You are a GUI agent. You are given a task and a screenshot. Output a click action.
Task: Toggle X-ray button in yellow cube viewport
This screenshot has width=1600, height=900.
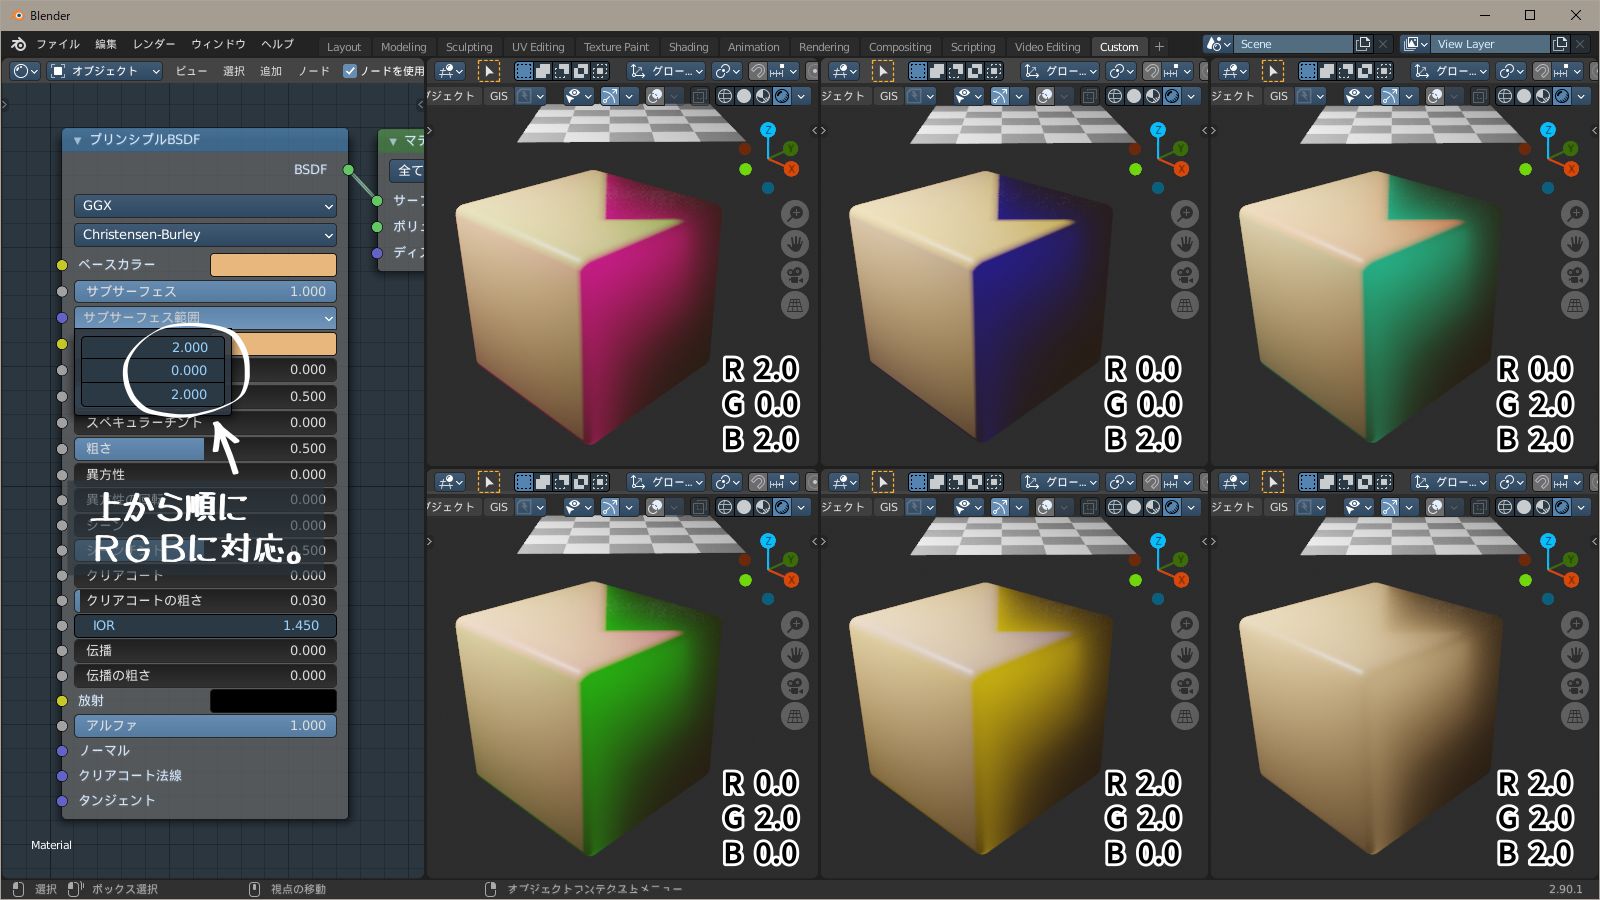click(1089, 507)
